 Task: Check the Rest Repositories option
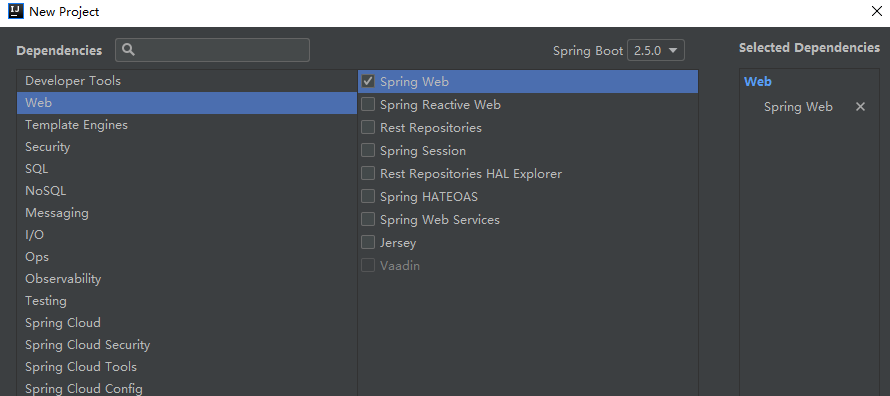pos(368,128)
